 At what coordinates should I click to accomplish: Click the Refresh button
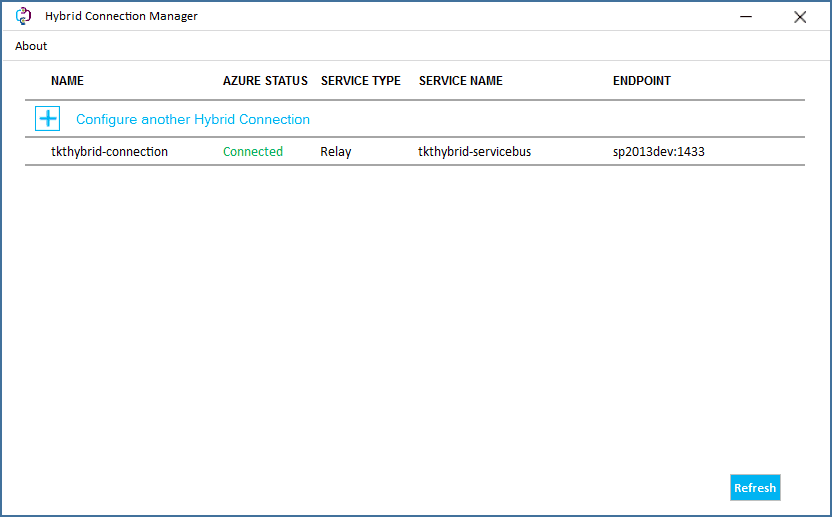pos(755,487)
